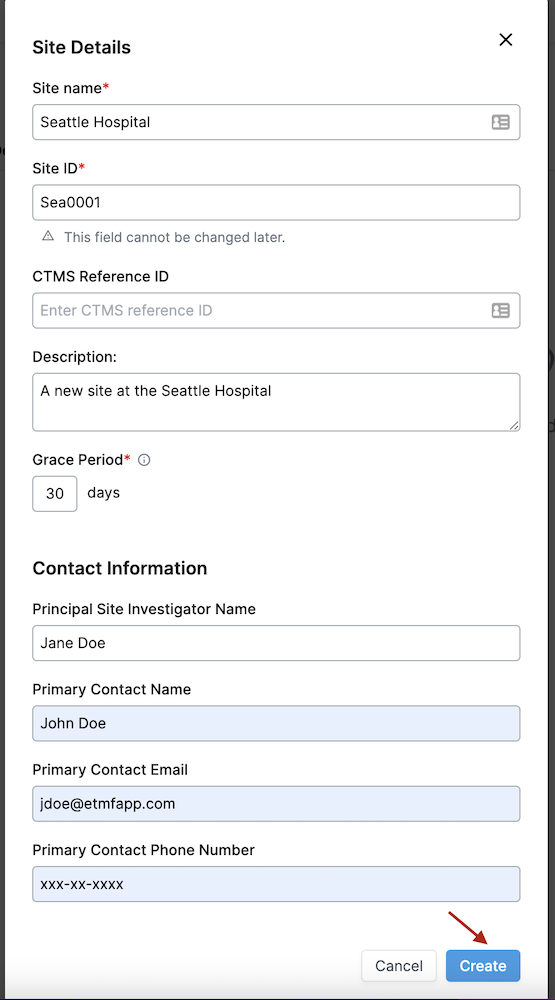Select the CTMS Reference ID input
Image resolution: width=555 pixels, height=1000 pixels.
pyautogui.click(x=276, y=311)
